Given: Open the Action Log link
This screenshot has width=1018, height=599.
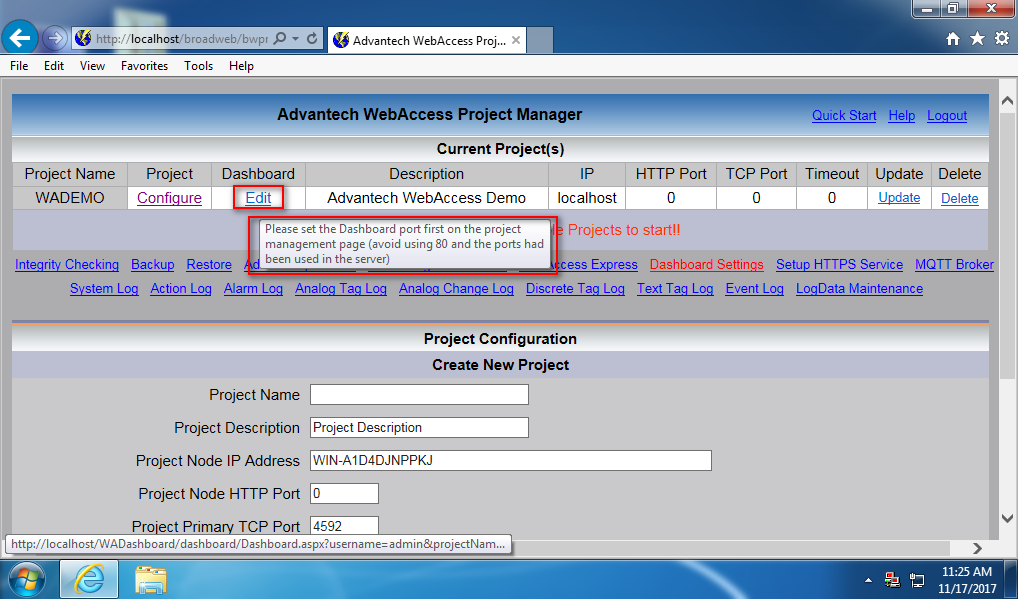Looking at the screenshot, I should (x=181, y=289).
